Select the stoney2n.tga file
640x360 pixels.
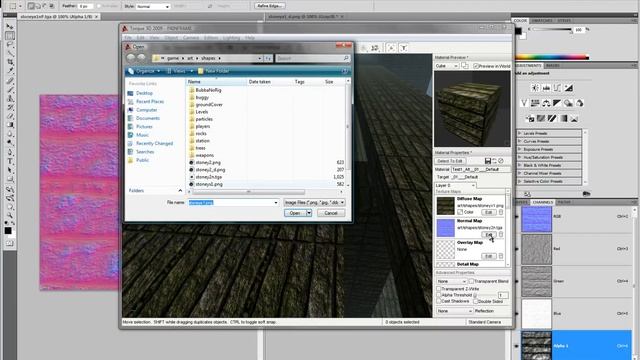coord(209,177)
